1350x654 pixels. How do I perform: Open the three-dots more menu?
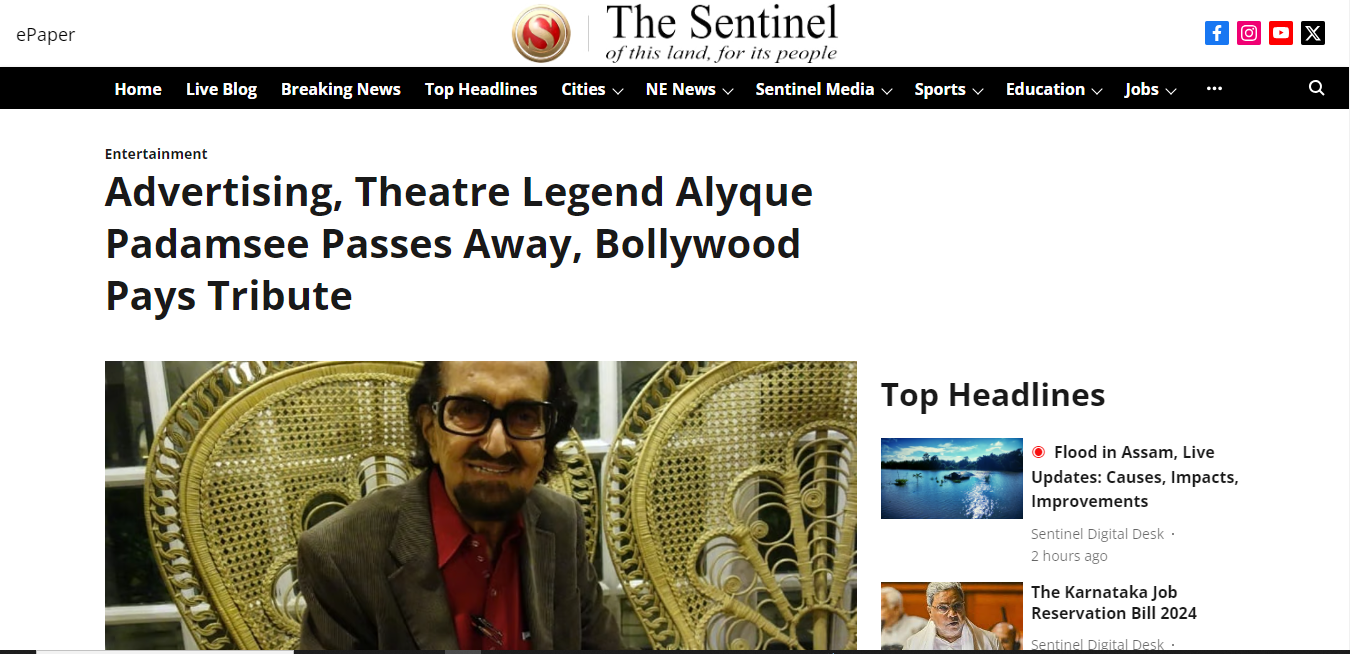pos(1214,88)
